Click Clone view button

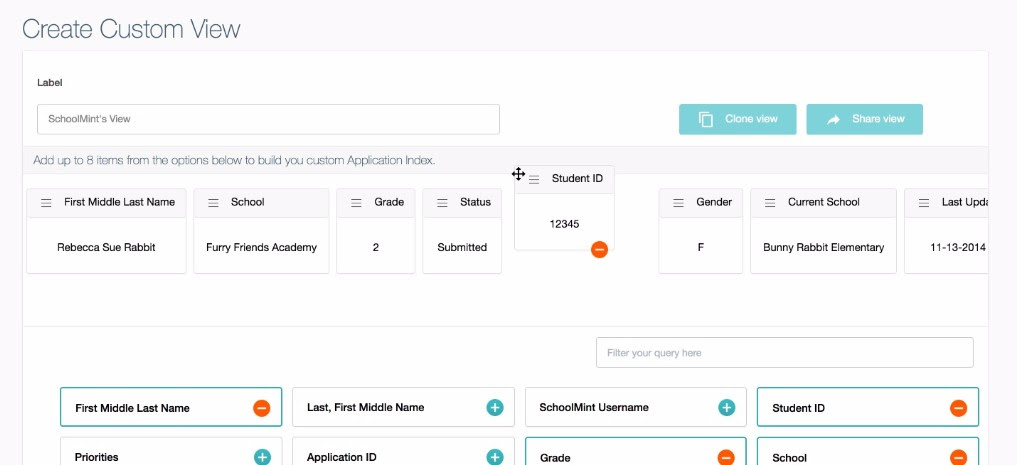coord(737,119)
